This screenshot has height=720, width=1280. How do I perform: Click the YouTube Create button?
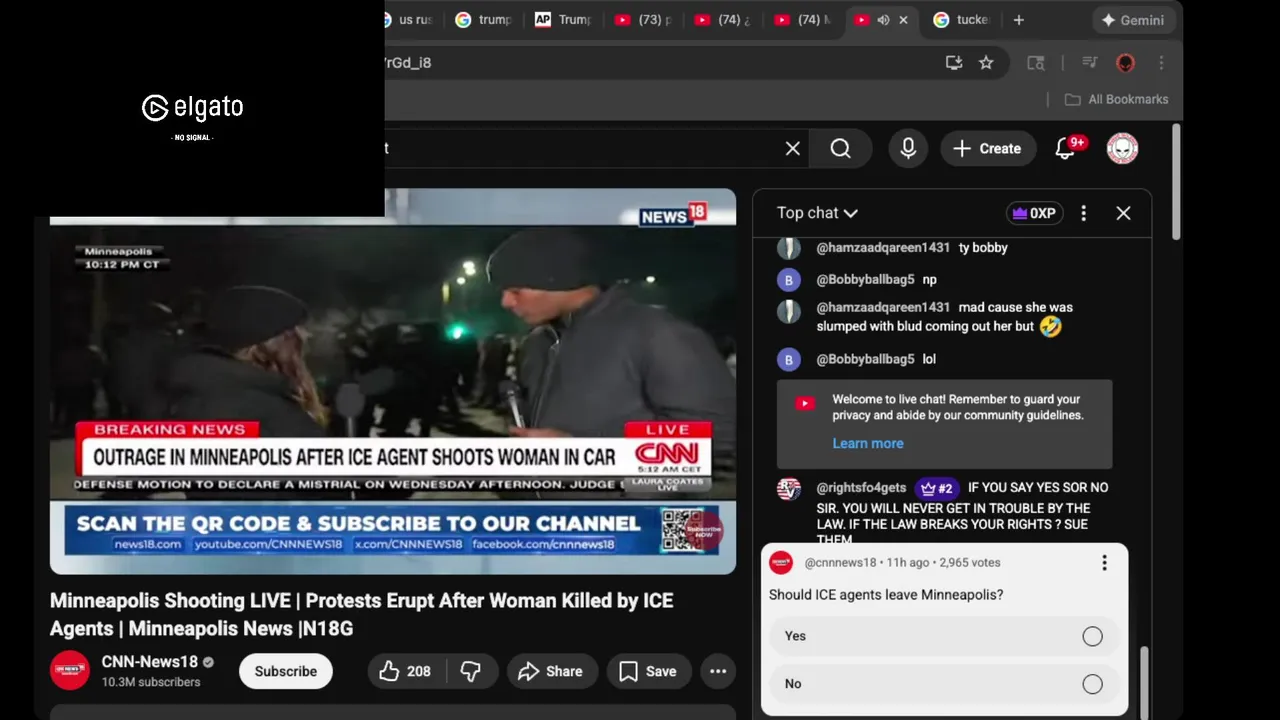click(x=987, y=148)
